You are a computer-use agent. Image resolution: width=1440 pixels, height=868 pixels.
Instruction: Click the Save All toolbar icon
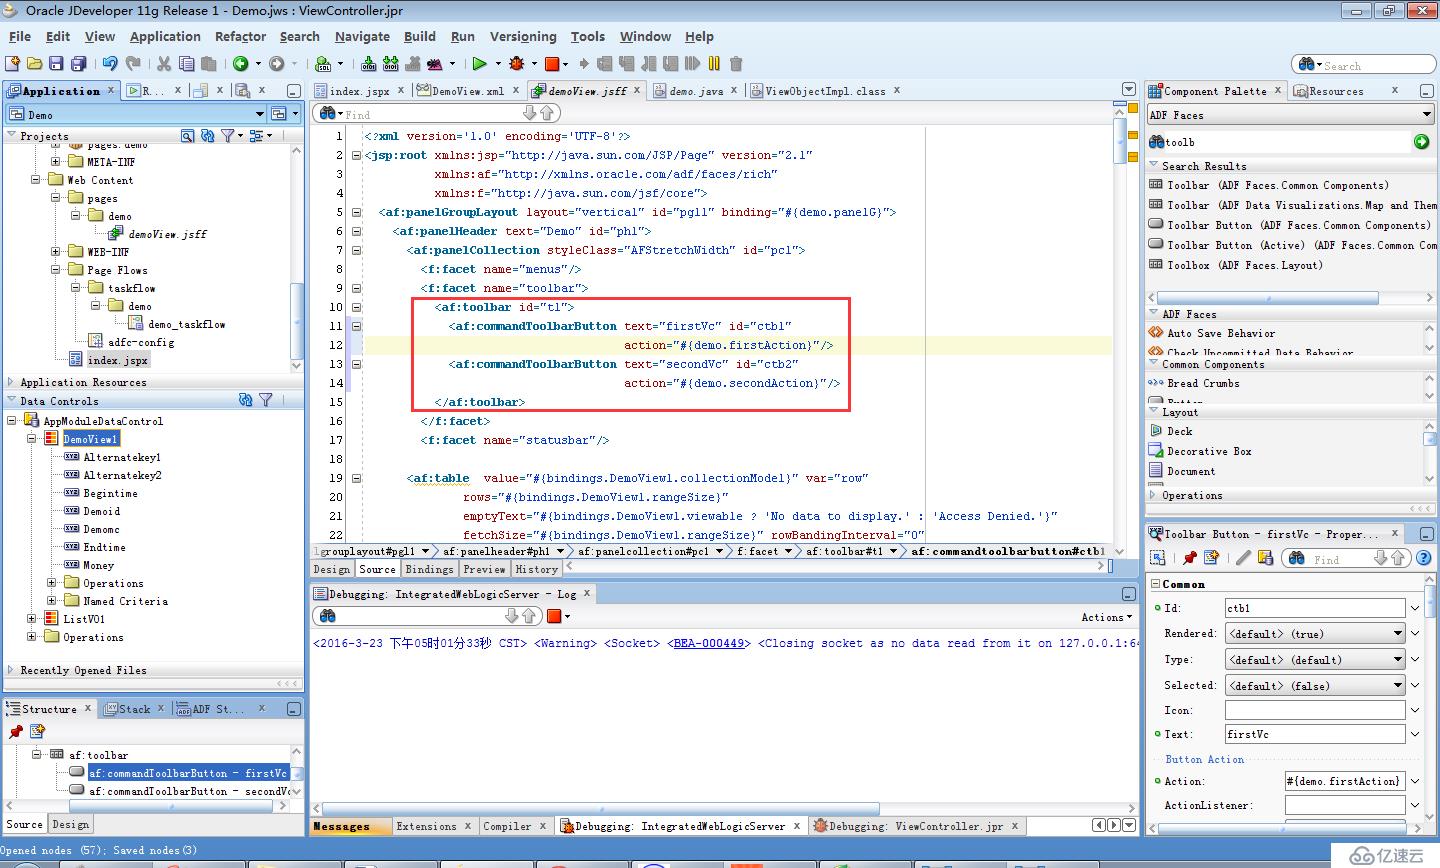point(79,64)
